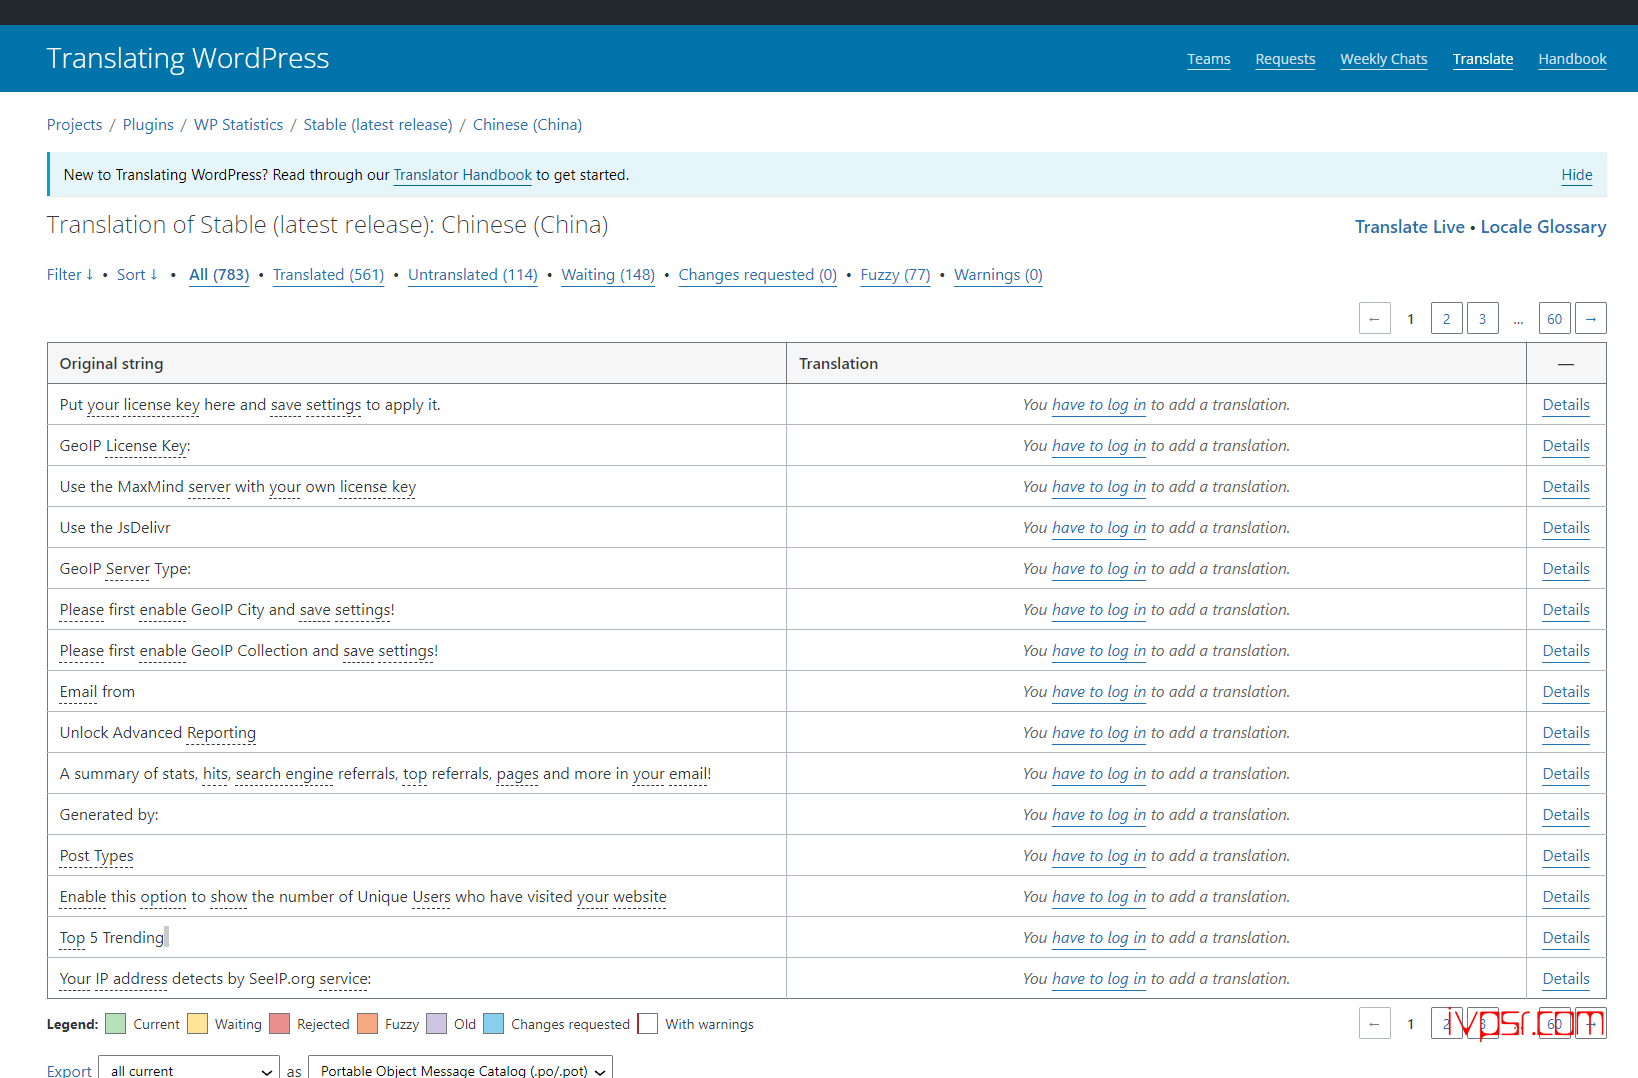Click the yellow Waiting legend swatch
This screenshot has width=1638, height=1078.
click(x=197, y=1024)
